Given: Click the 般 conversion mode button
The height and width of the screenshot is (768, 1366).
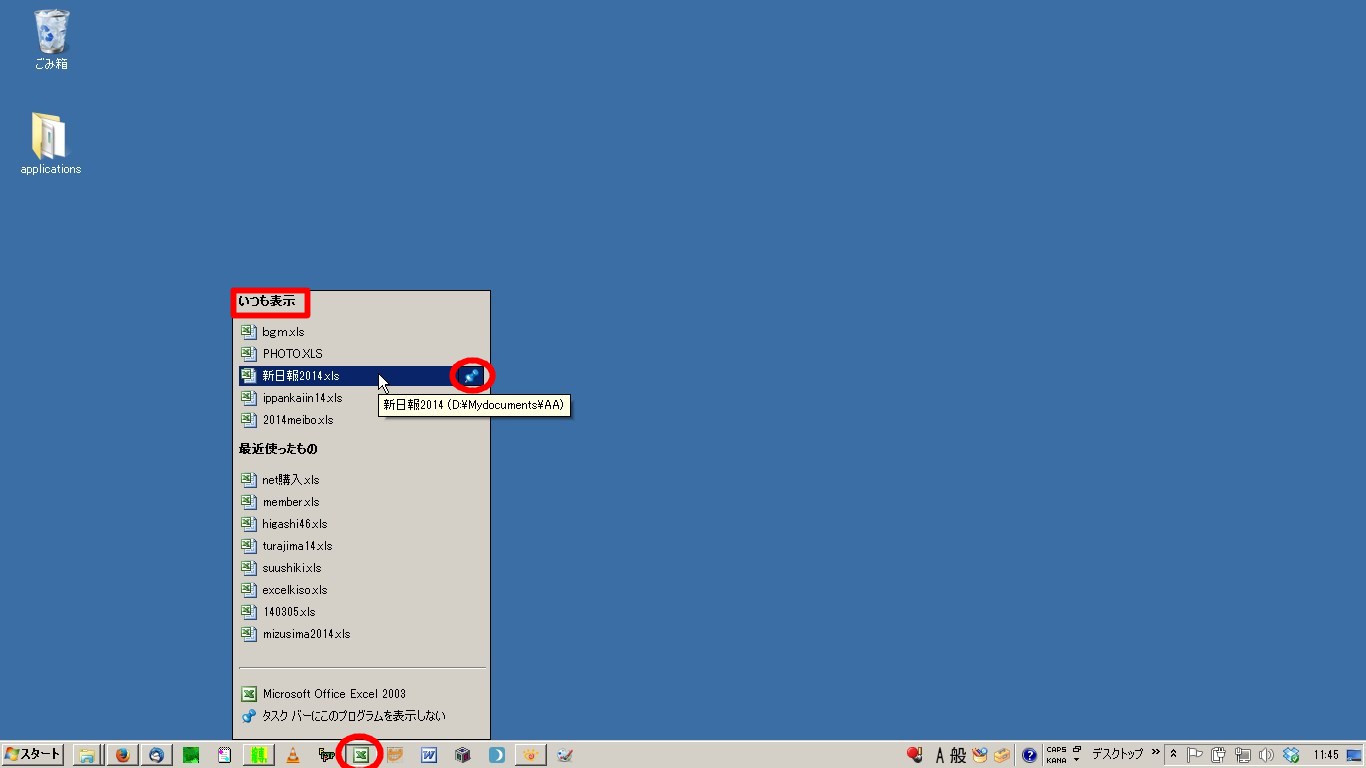Looking at the screenshot, I should (958, 755).
